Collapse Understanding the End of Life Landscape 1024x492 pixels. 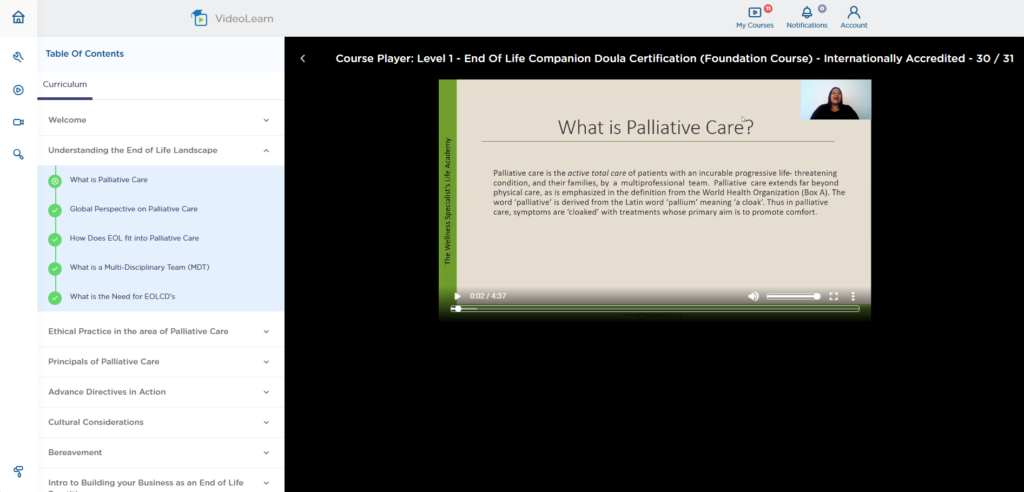[x=161, y=150]
